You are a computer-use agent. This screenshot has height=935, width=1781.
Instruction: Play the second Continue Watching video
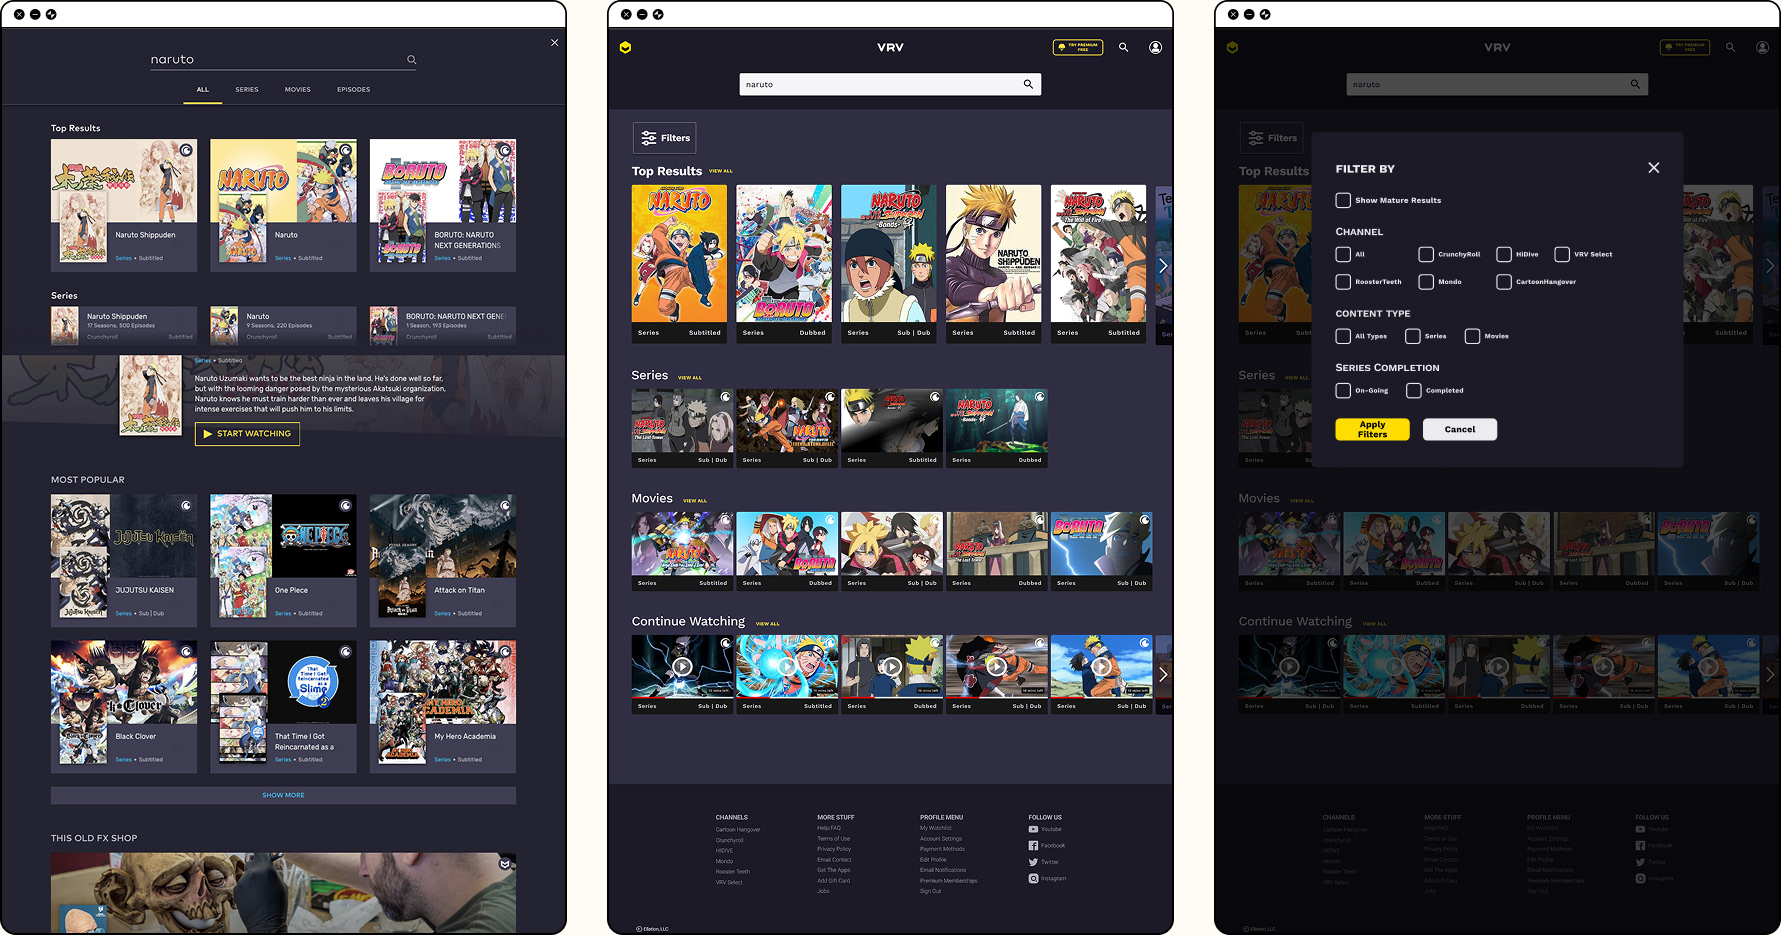(x=787, y=667)
